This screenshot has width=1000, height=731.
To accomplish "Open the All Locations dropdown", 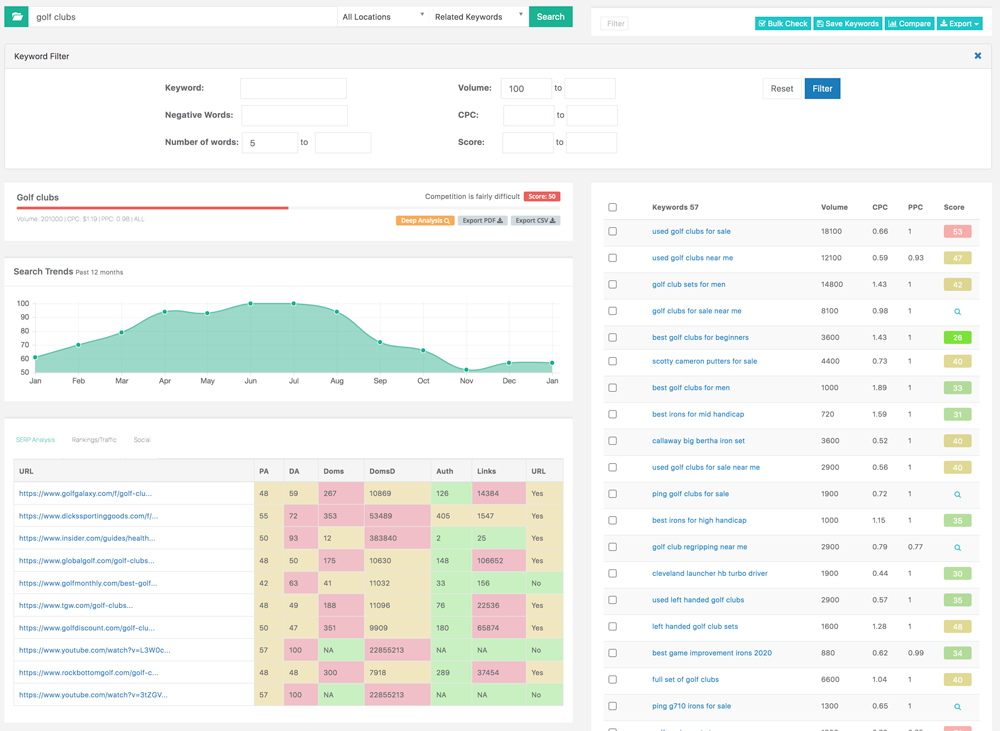I will click(x=383, y=17).
